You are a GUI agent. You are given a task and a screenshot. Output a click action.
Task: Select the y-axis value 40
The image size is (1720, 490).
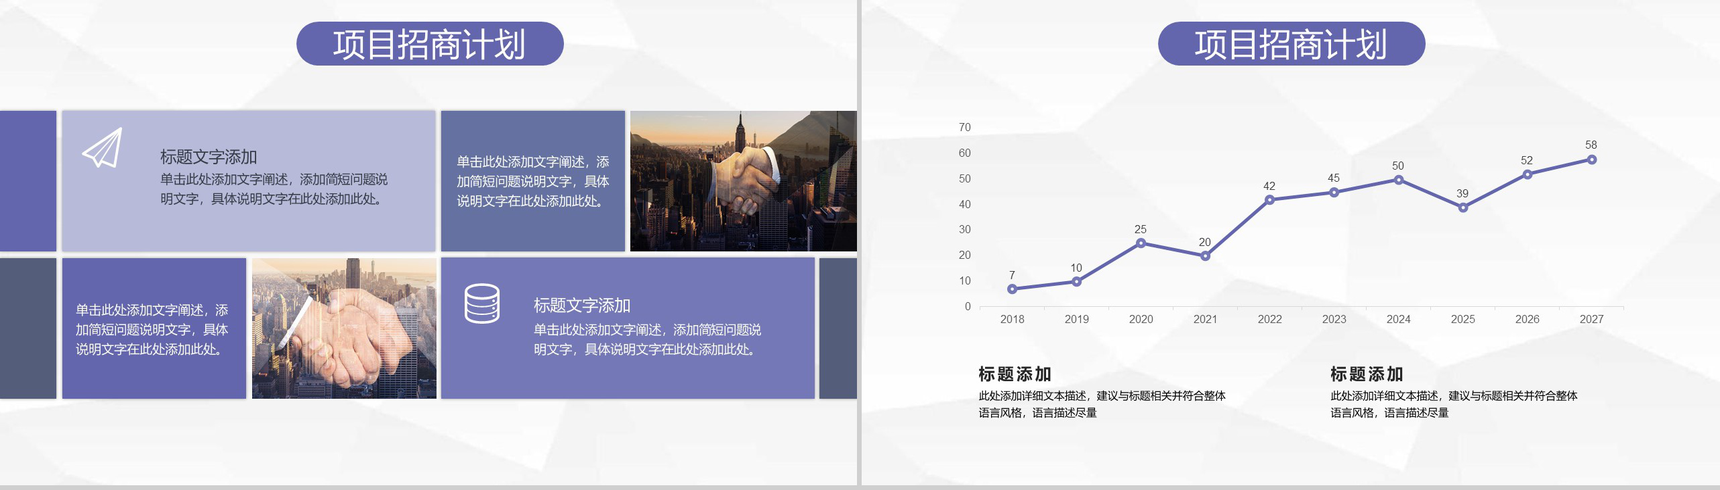point(965,204)
